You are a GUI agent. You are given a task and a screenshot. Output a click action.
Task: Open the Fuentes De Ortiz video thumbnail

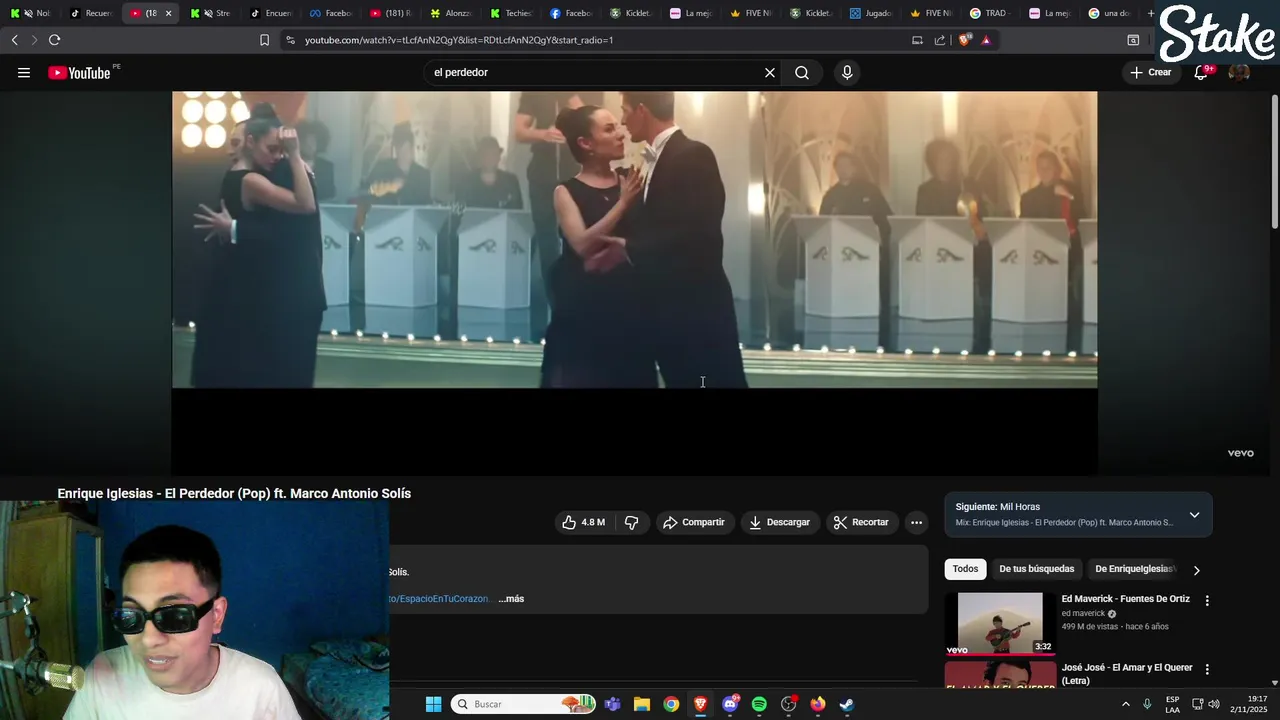[x=1000, y=624]
